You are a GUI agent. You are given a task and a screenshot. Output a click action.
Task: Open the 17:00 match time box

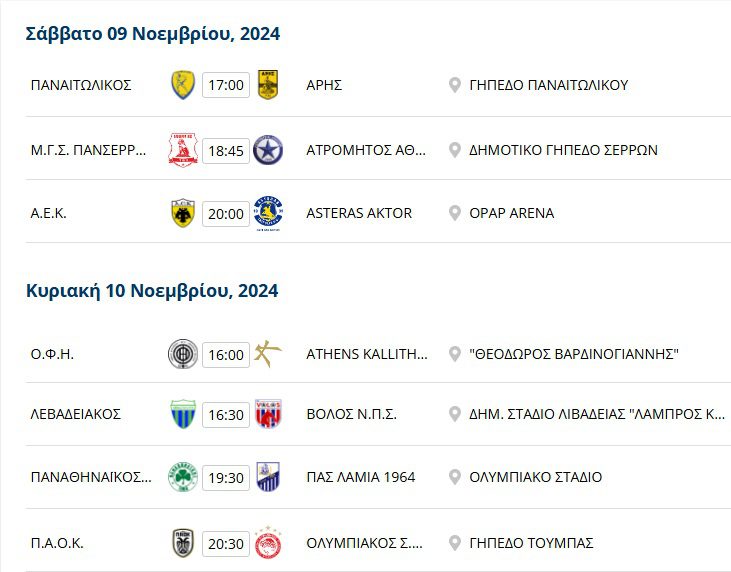click(226, 85)
